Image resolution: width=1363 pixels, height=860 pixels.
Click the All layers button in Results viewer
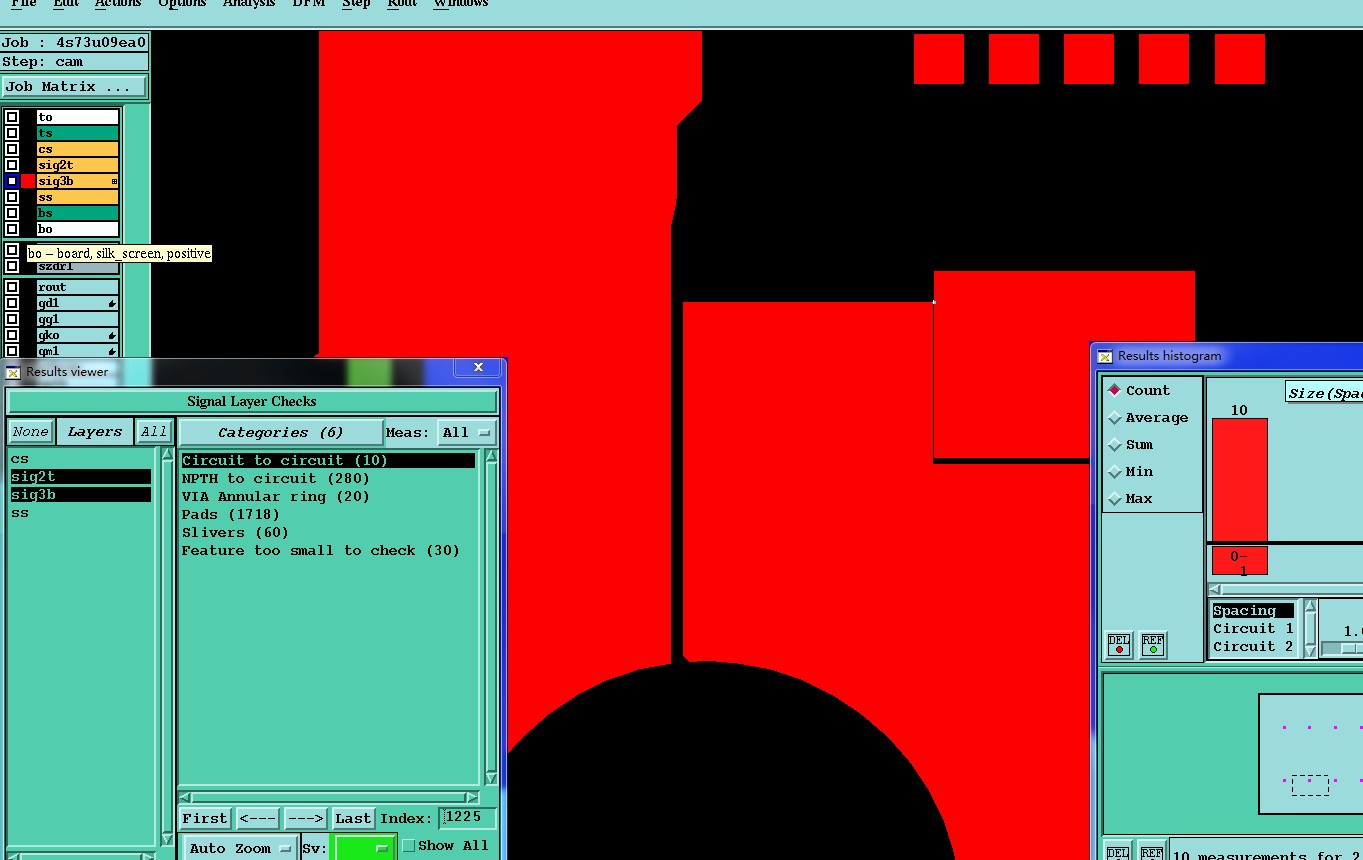(x=153, y=432)
